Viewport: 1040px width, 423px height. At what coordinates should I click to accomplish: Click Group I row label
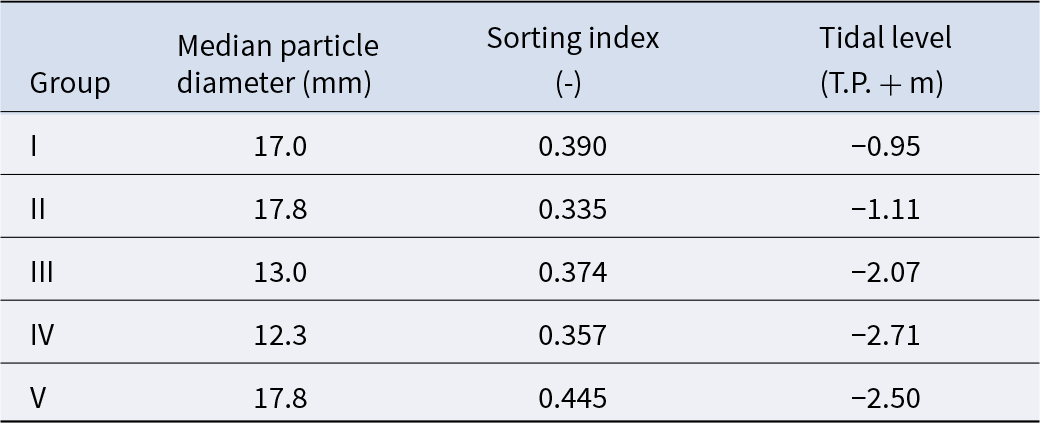pos(35,147)
